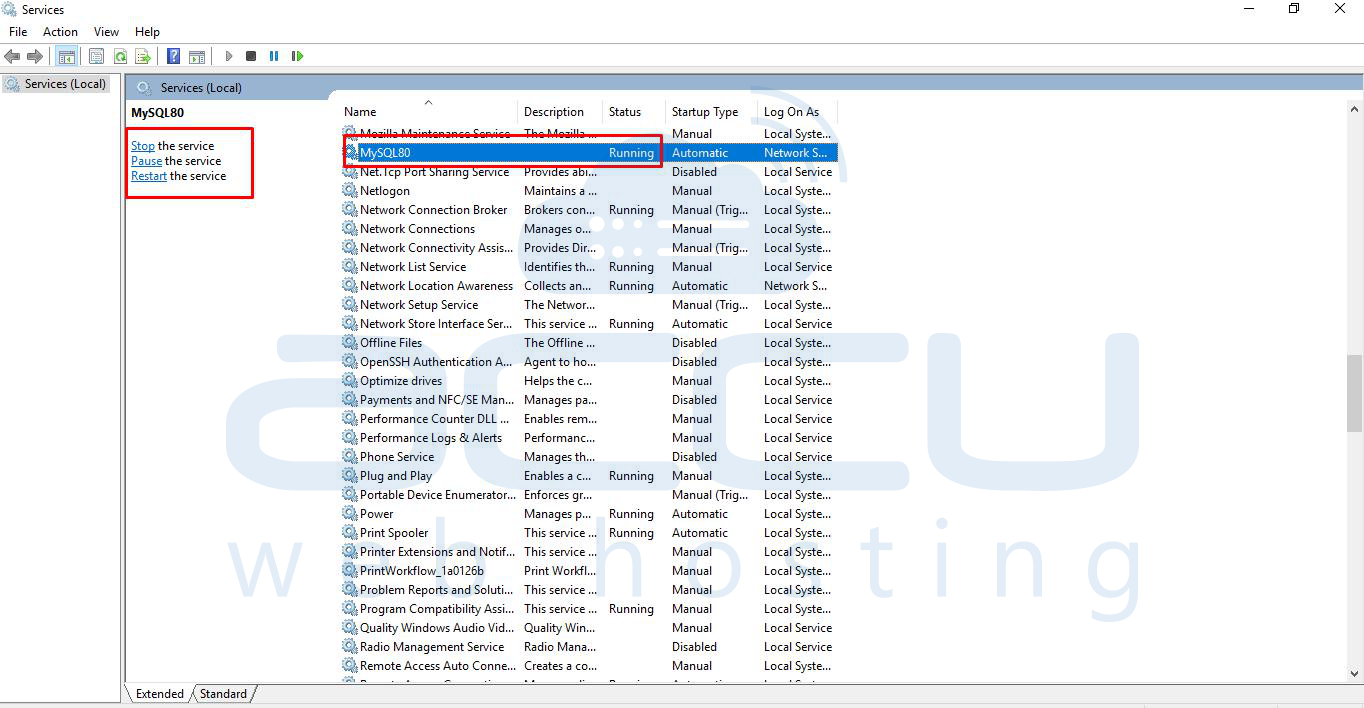Click the Stop Service square icon
This screenshot has height=708, width=1364.
point(251,57)
